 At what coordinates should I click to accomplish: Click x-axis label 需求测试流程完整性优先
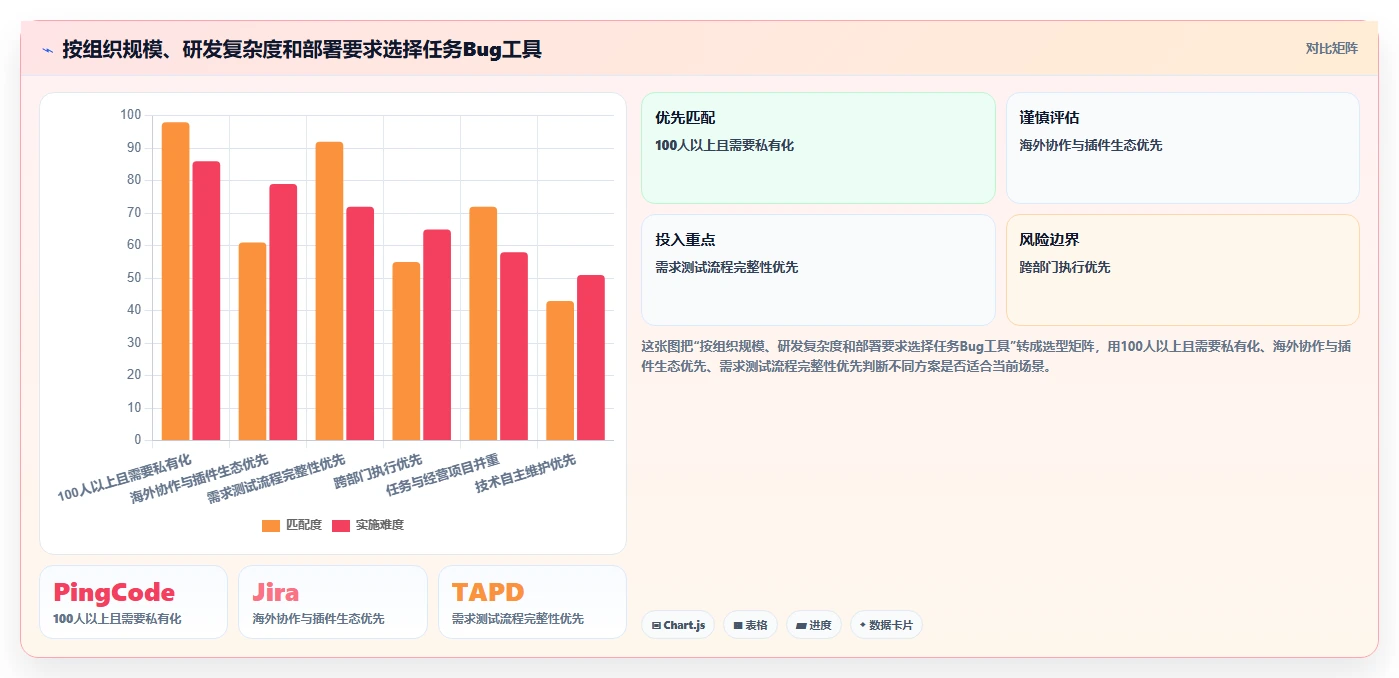click(276, 478)
